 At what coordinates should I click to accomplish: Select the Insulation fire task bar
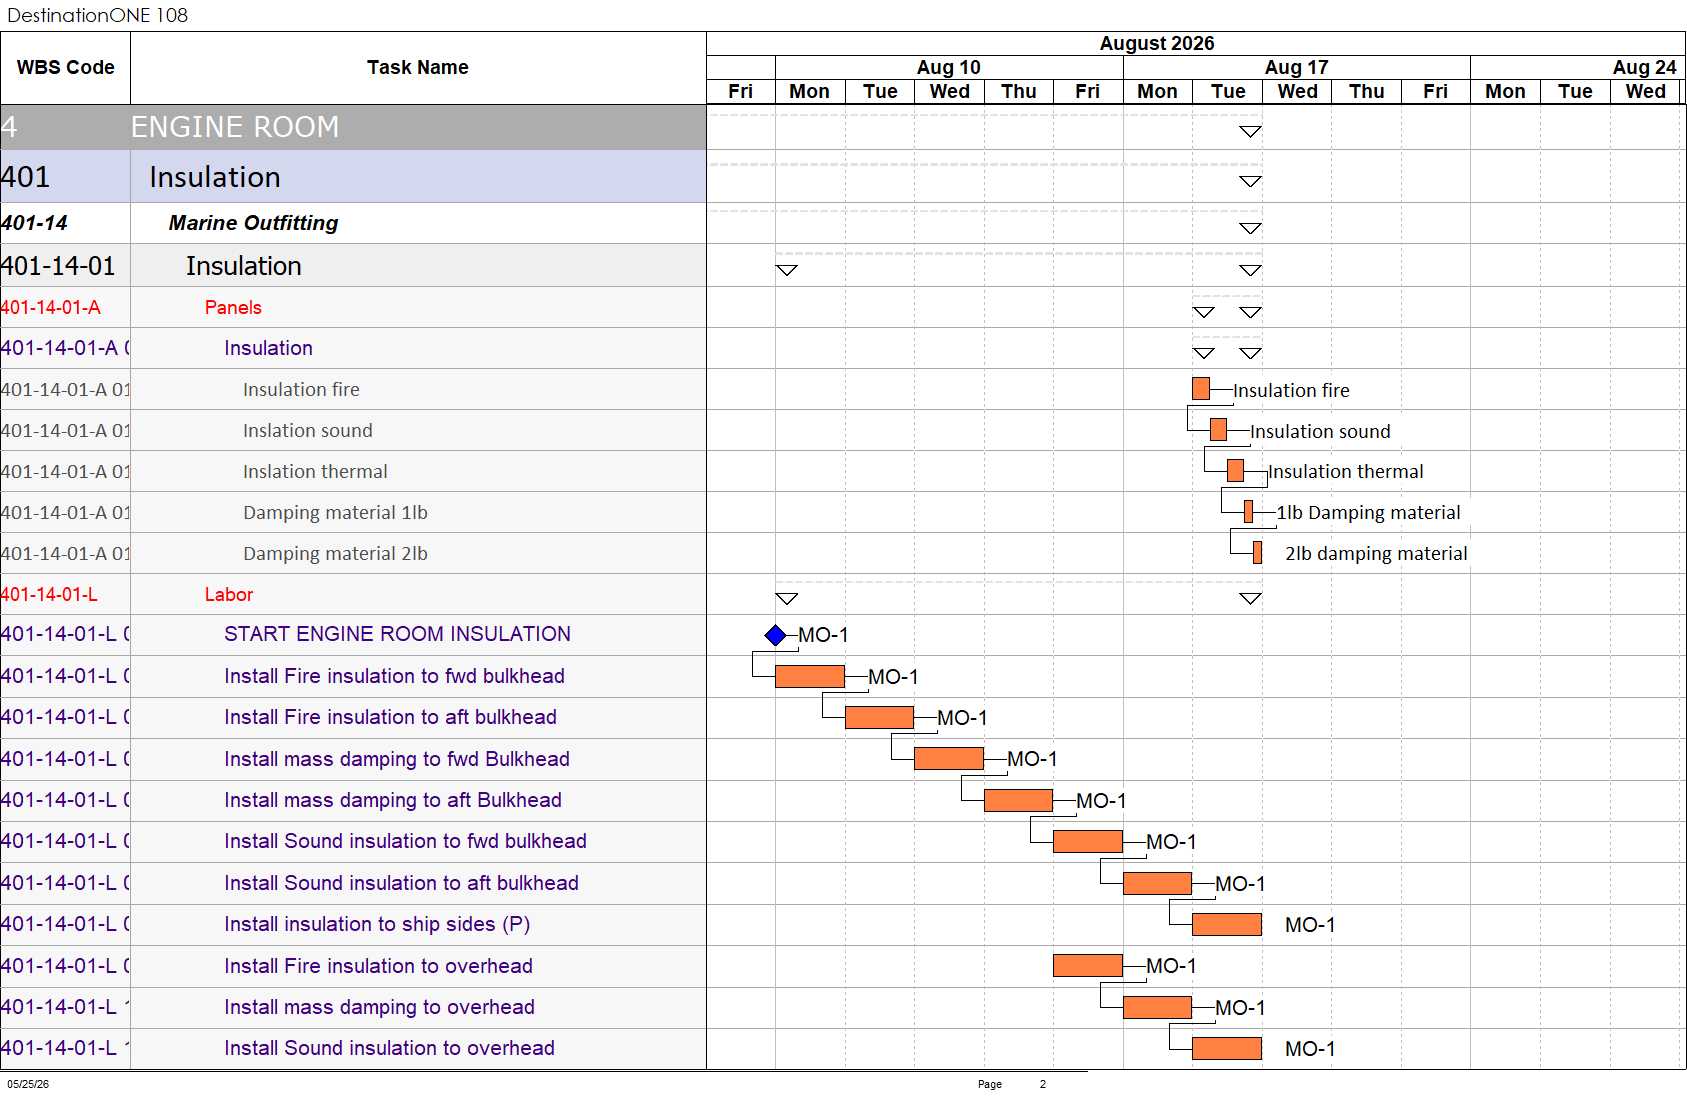pos(1201,389)
